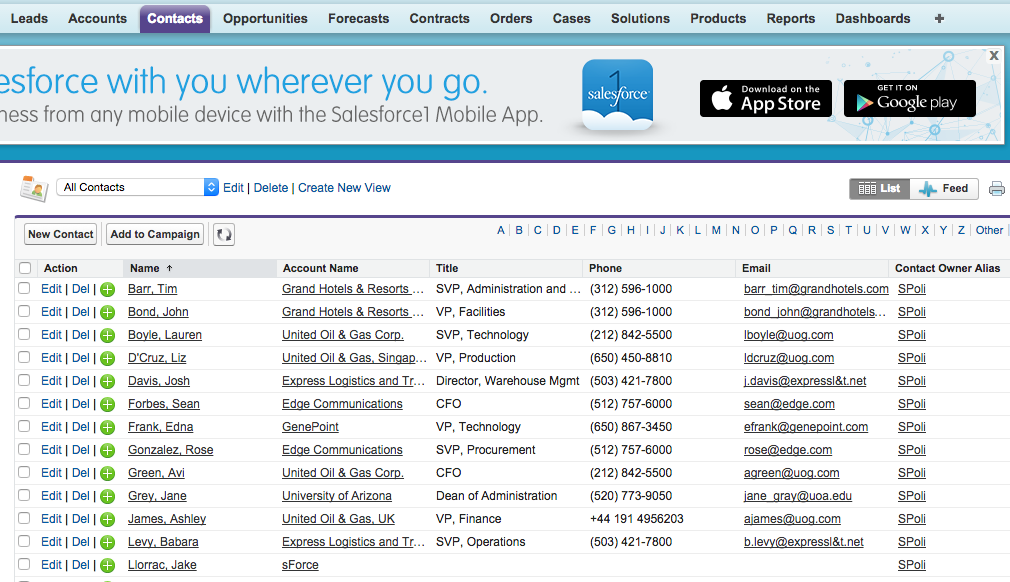This screenshot has width=1010, height=582.
Task: Click the Salesforce1 app cloud logo
Action: [x=617, y=95]
